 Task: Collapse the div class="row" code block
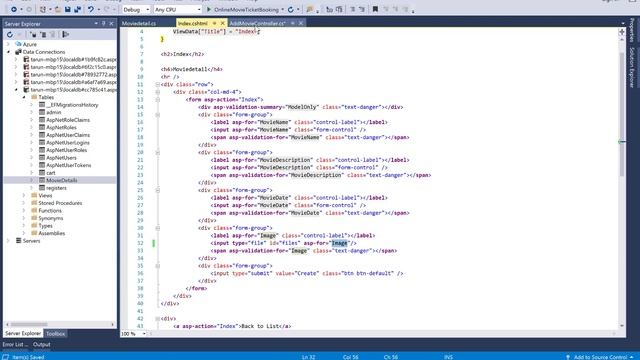pyautogui.click(x=158, y=84)
